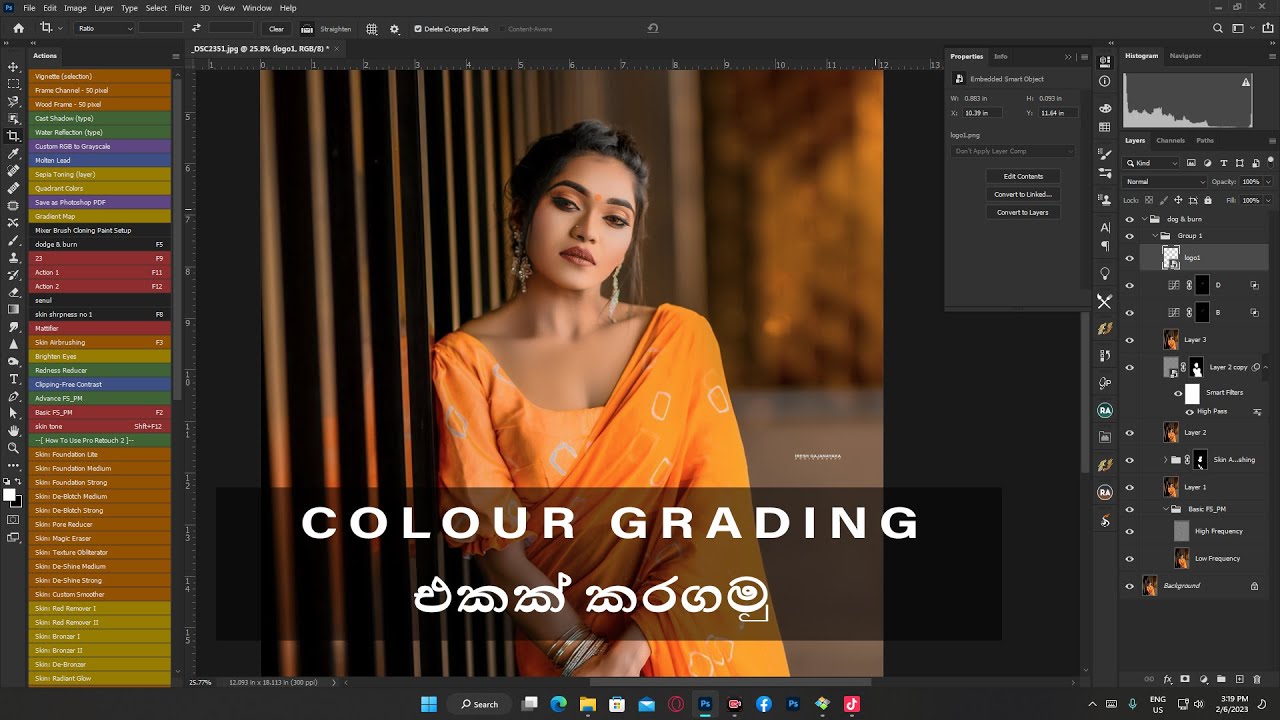This screenshot has height=720, width=1280.
Task: Hide the dog & burn group
Action: tap(1130, 219)
